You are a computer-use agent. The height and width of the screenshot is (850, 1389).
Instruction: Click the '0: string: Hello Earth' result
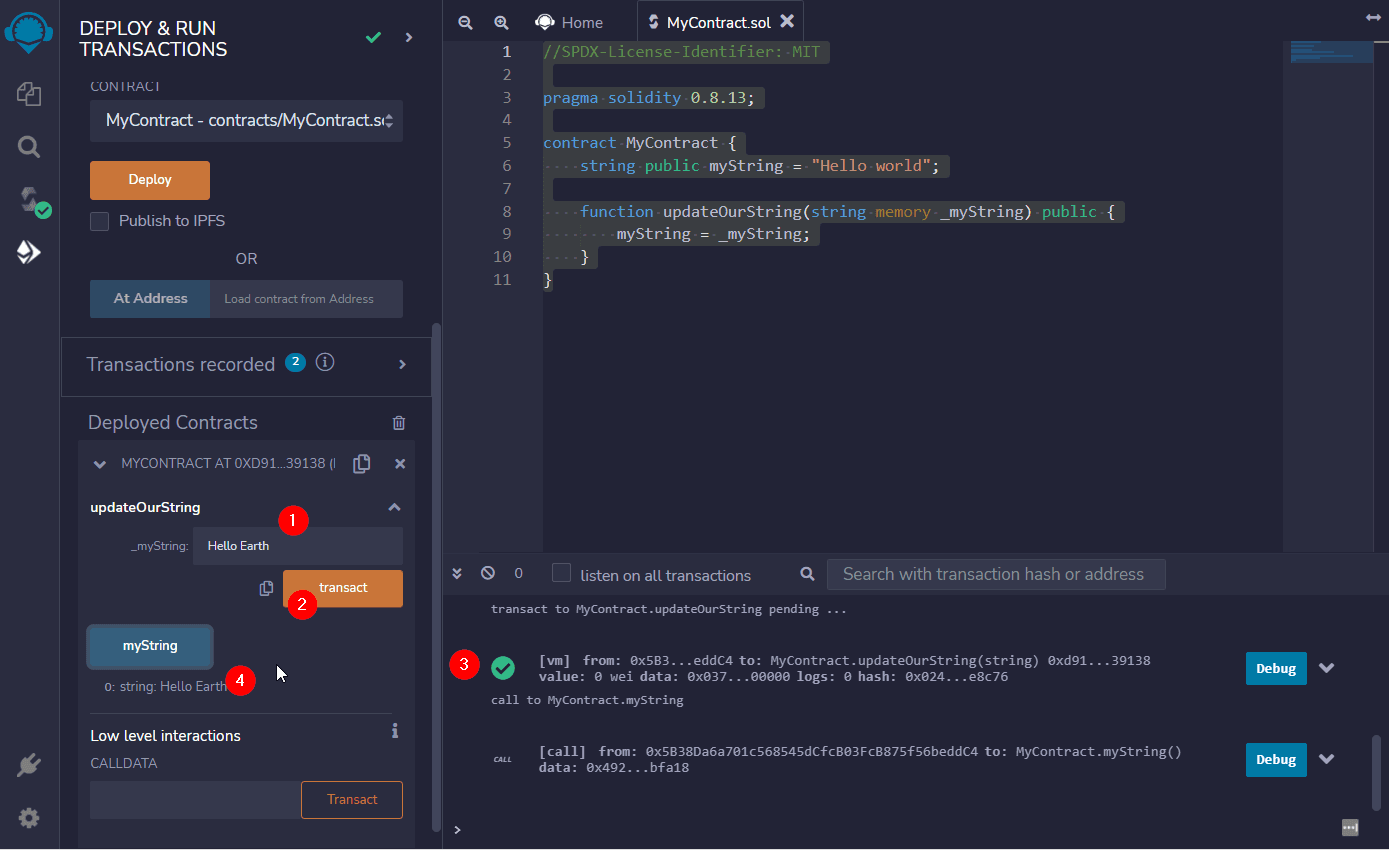[166, 686]
